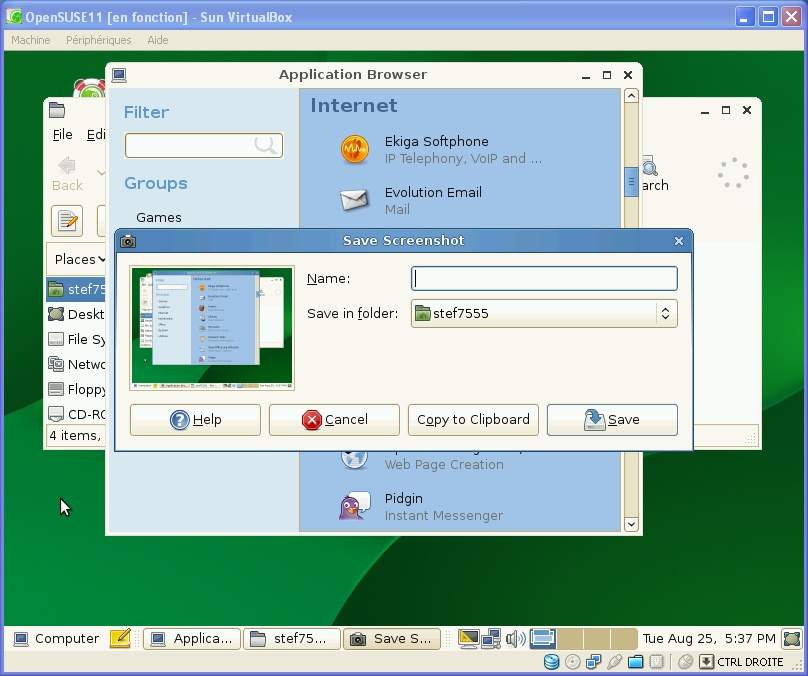Click VirtualBox hard disk activity indicator
This screenshot has height=676, width=808.
point(551,662)
